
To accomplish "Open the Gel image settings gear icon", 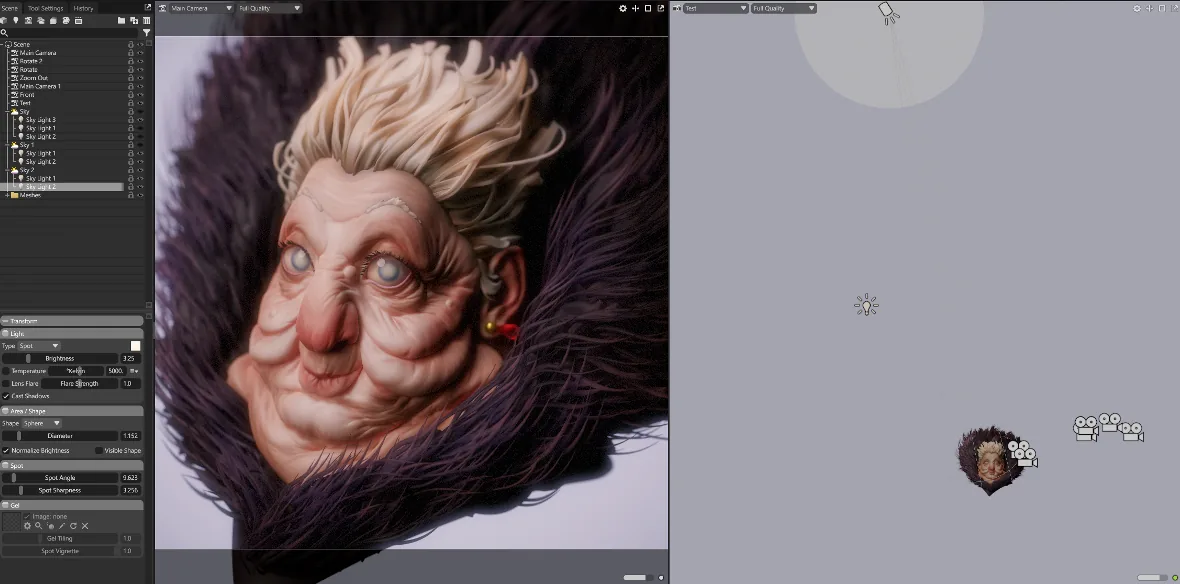I will [28, 526].
